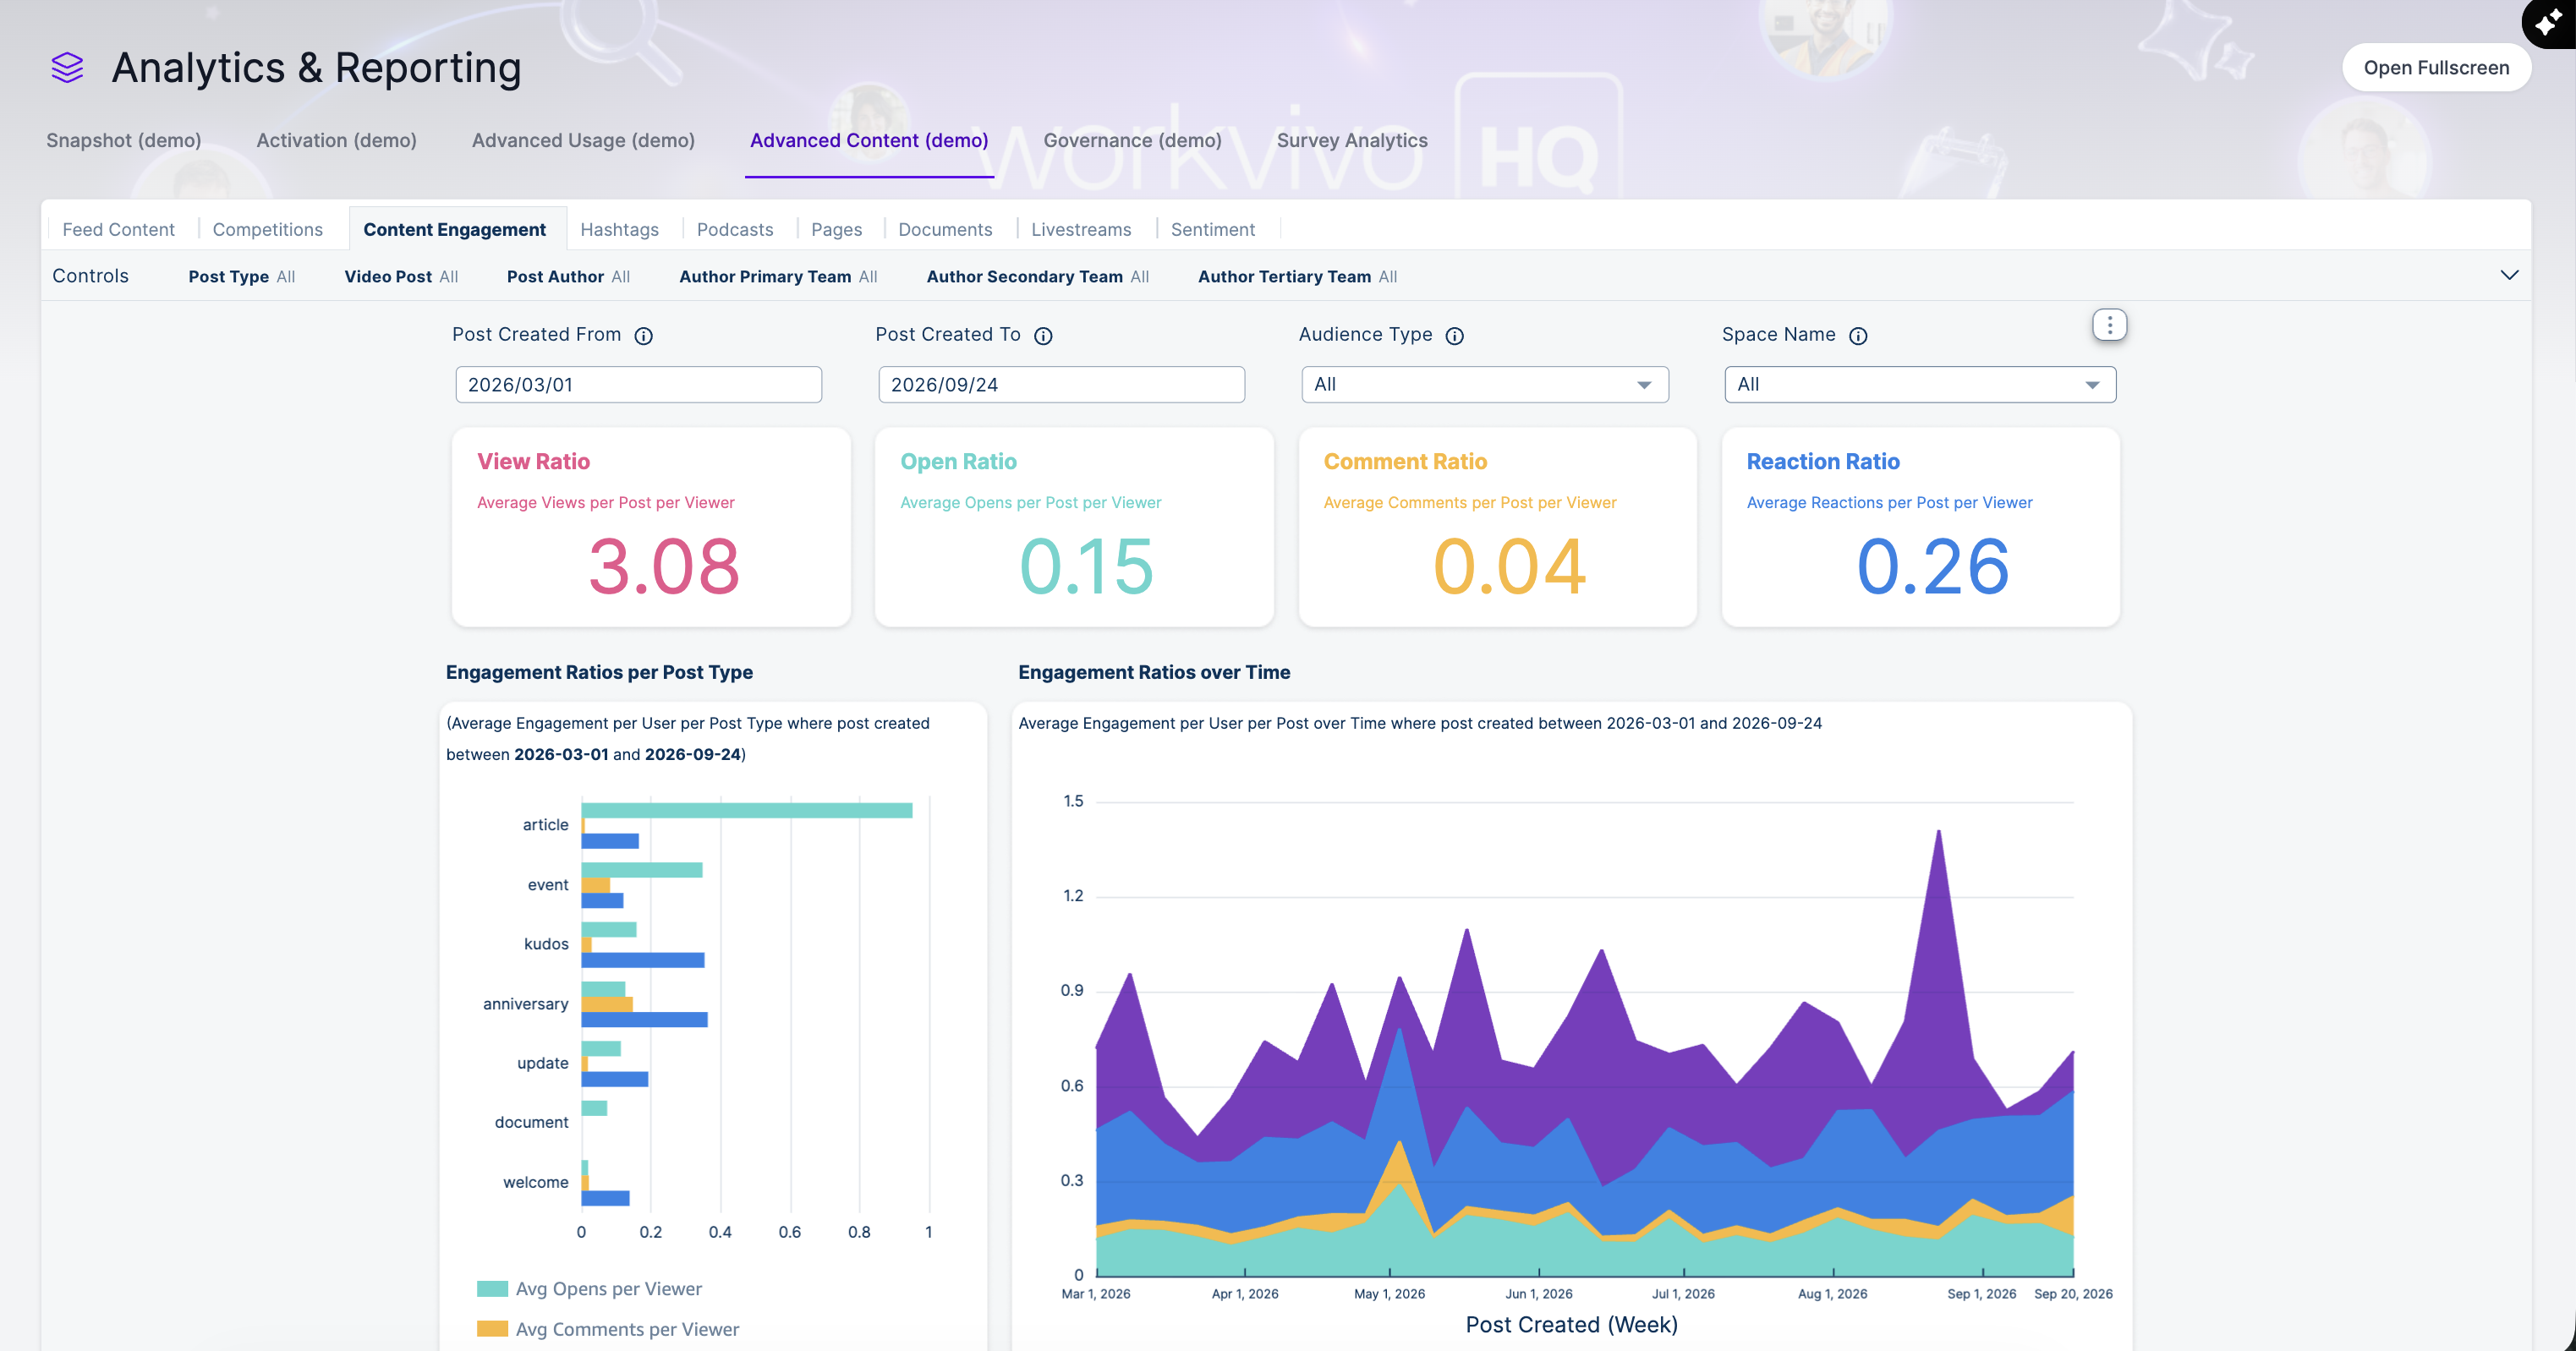Open the Hashtags sub-tab
The width and height of the screenshot is (2576, 1351).
[619, 230]
